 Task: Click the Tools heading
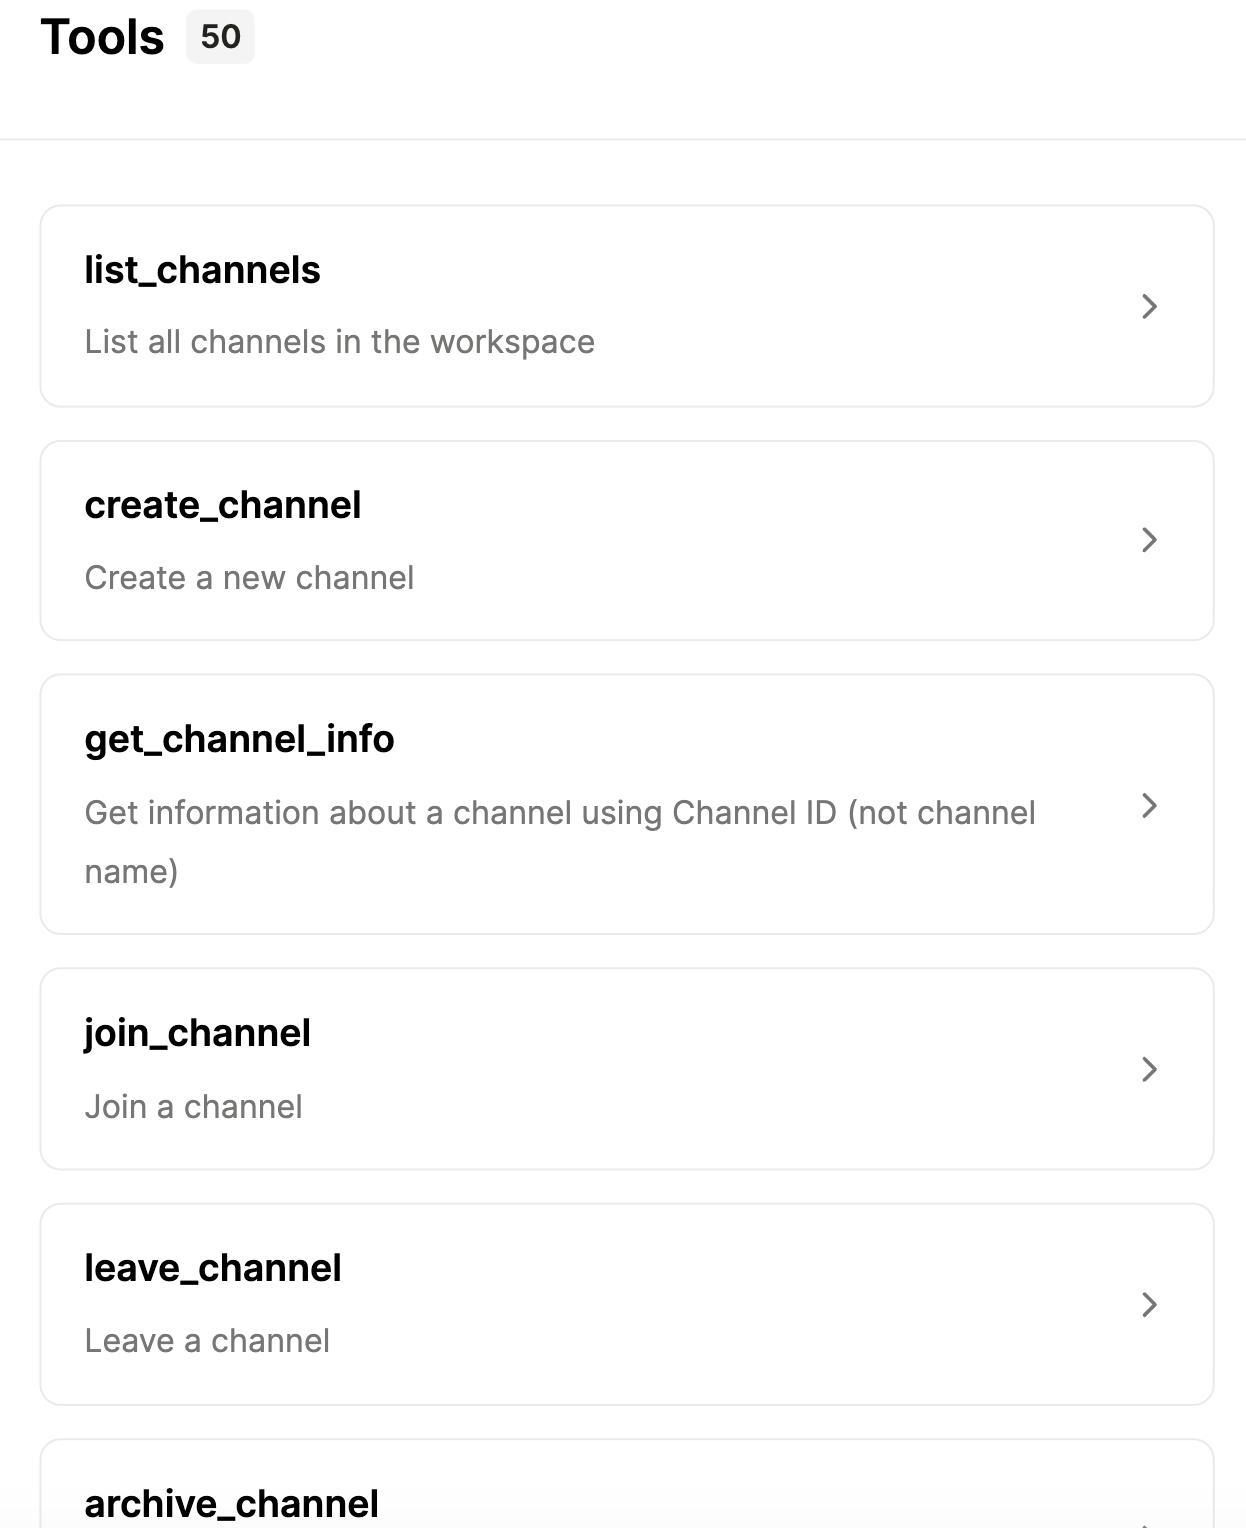102,38
